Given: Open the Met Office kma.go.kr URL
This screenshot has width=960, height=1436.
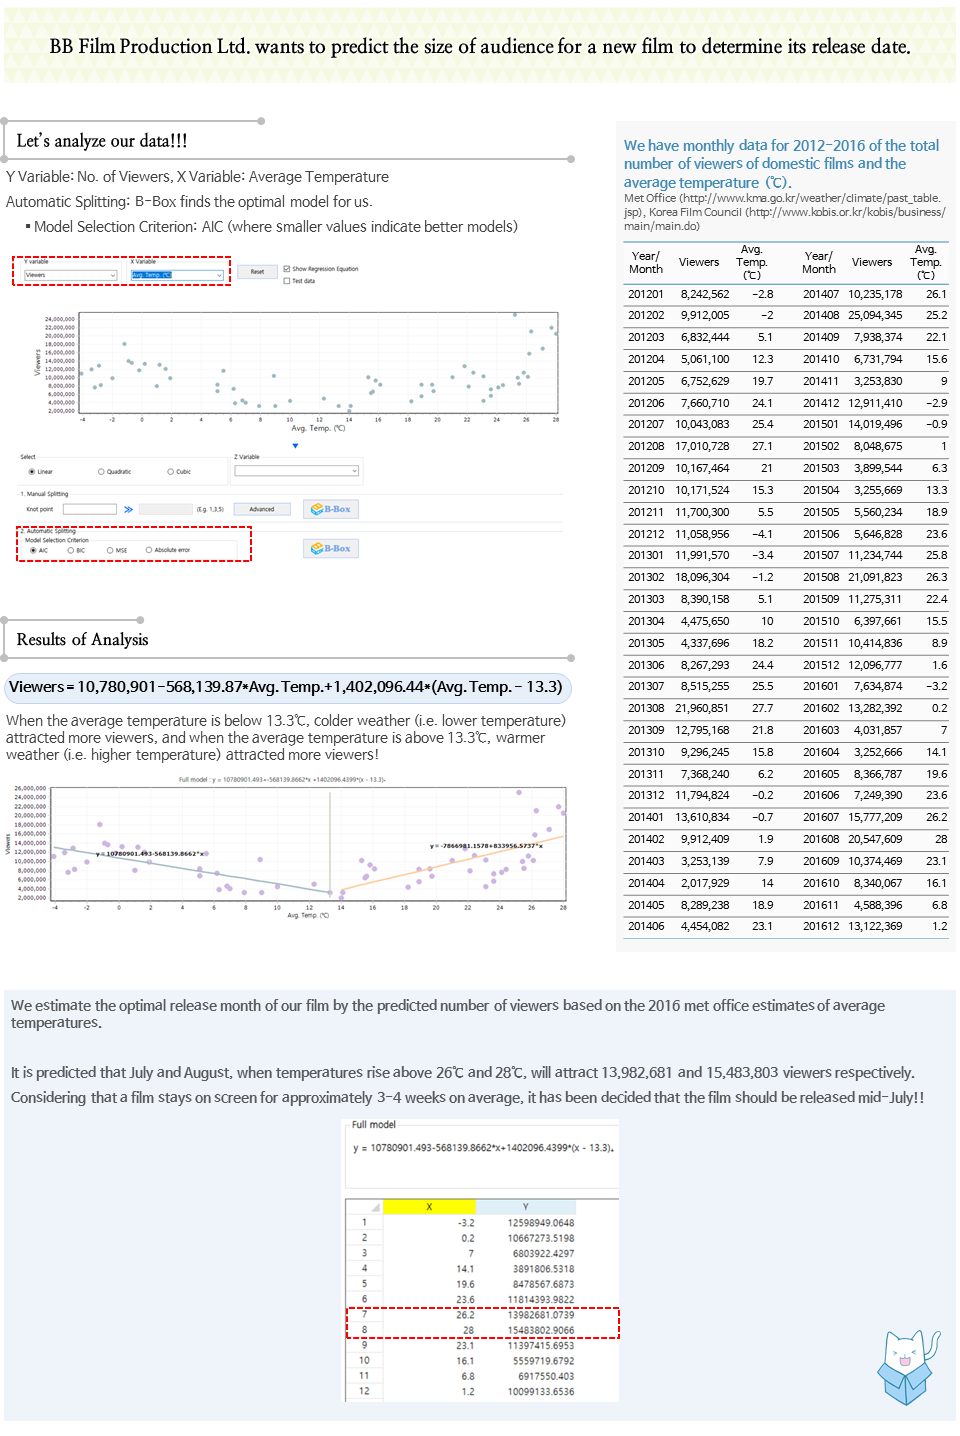Looking at the screenshot, I should [811, 198].
